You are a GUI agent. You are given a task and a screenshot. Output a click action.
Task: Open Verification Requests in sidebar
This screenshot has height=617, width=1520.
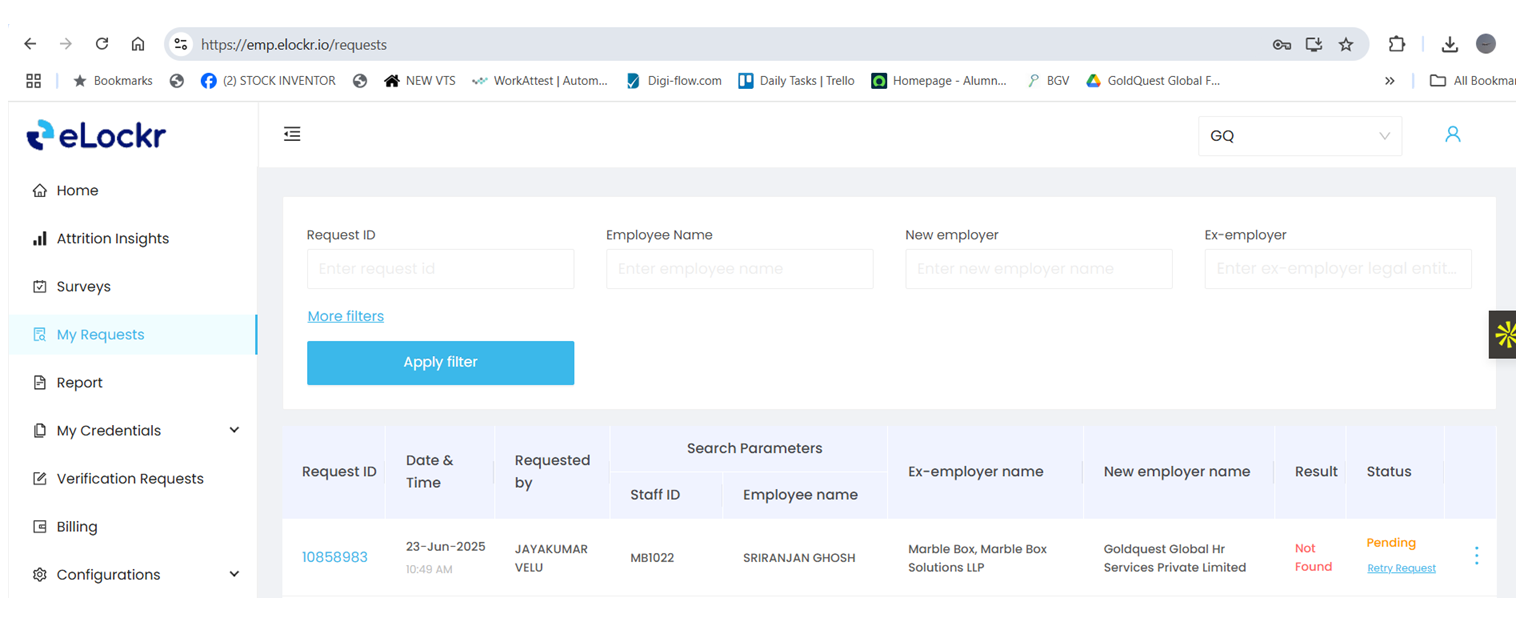(x=129, y=478)
